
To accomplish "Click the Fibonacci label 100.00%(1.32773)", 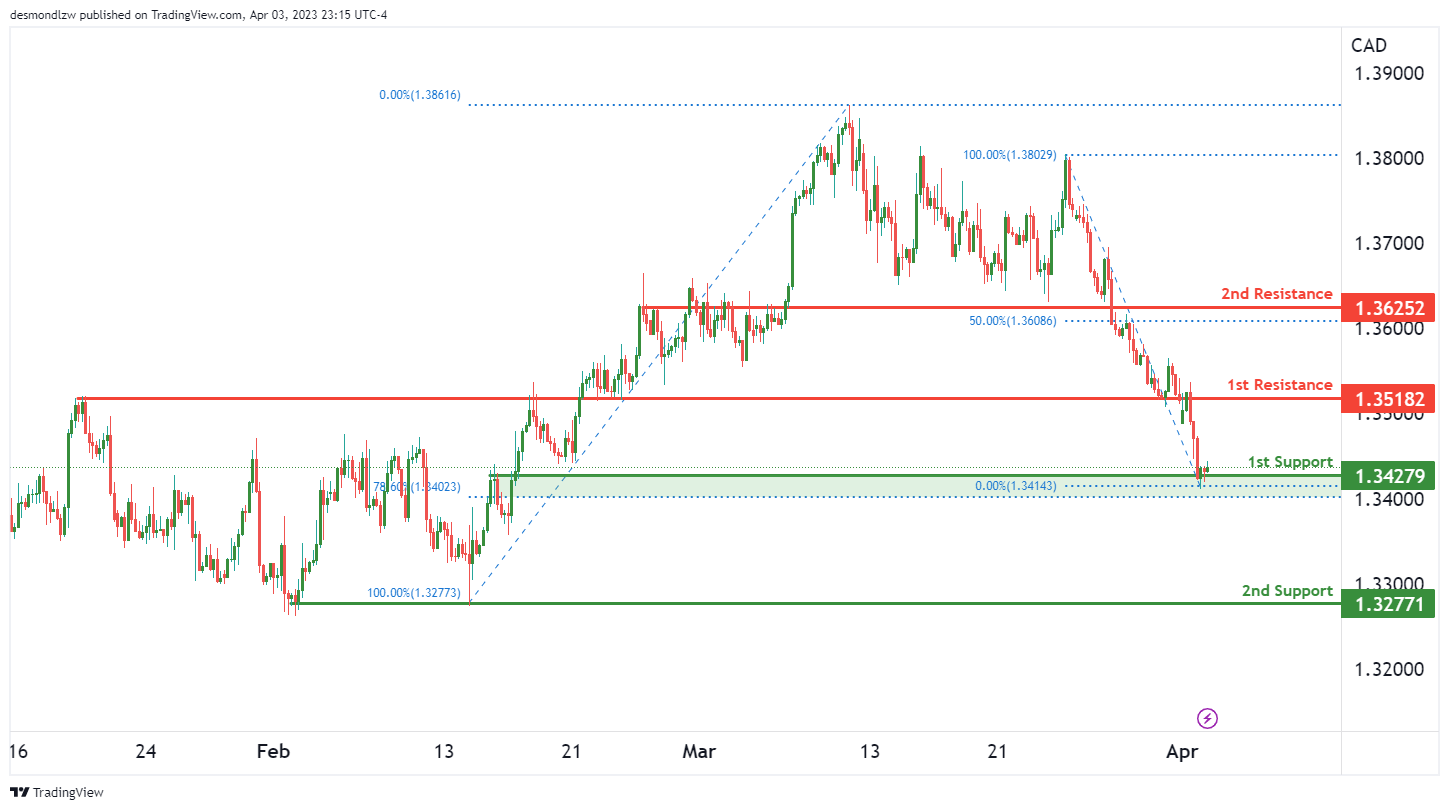I will (x=414, y=593).
